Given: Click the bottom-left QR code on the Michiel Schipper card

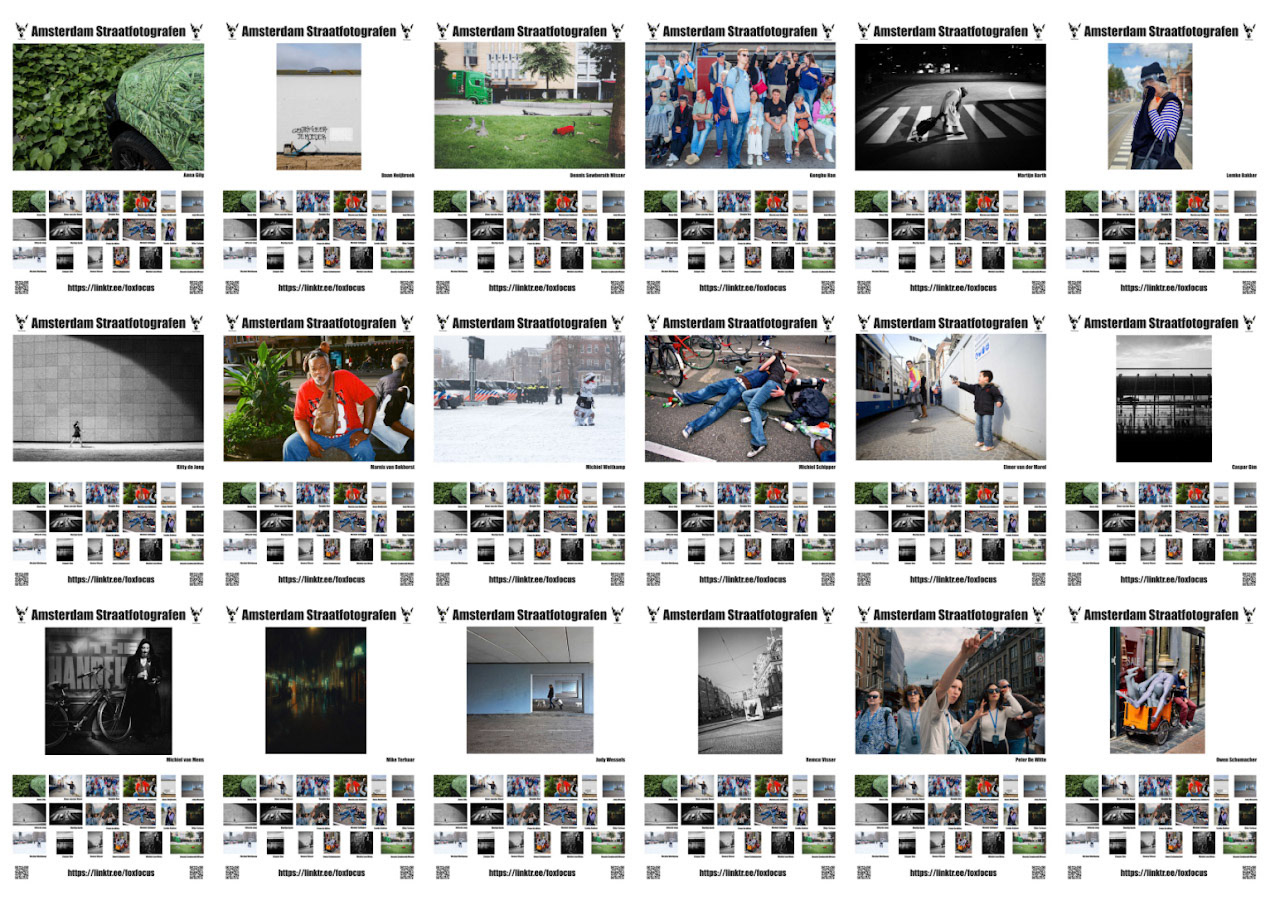Looking at the screenshot, I should pos(653,579).
